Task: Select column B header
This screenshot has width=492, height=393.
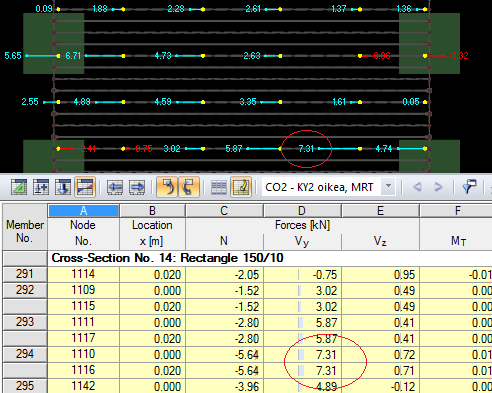Action: click(x=152, y=211)
